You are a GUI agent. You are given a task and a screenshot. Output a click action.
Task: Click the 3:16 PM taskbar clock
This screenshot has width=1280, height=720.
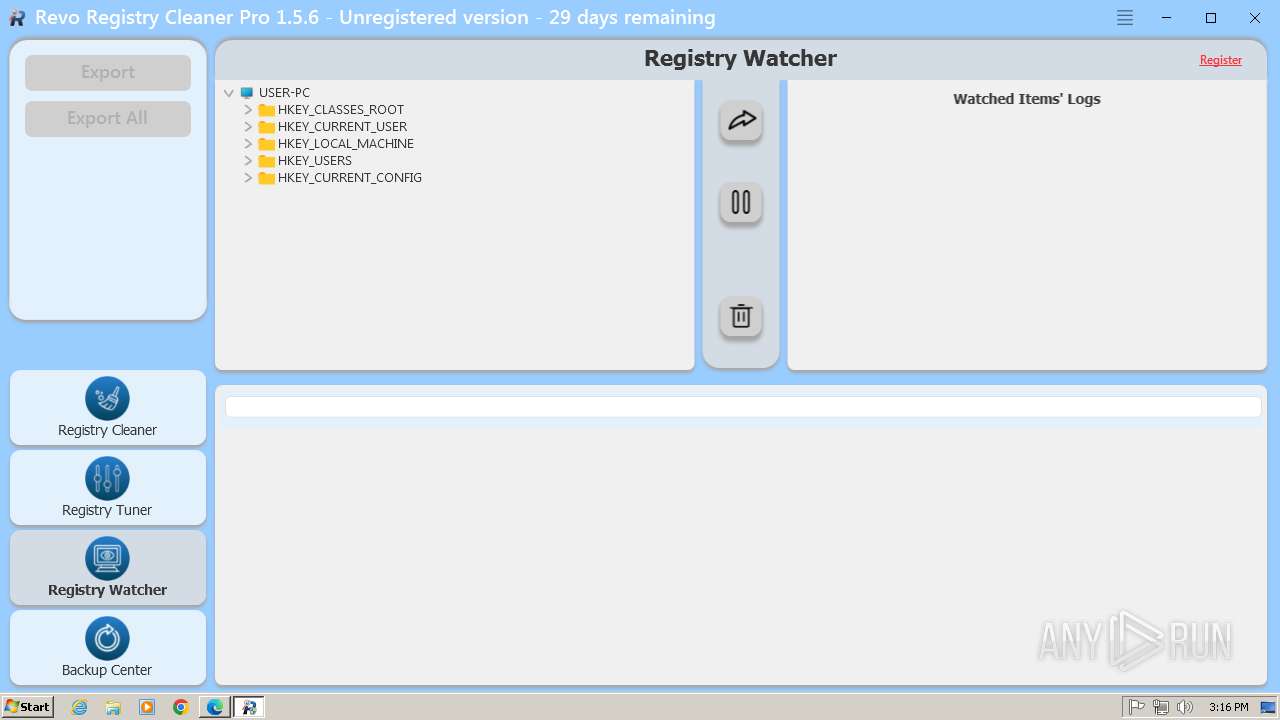tap(1228, 707)
